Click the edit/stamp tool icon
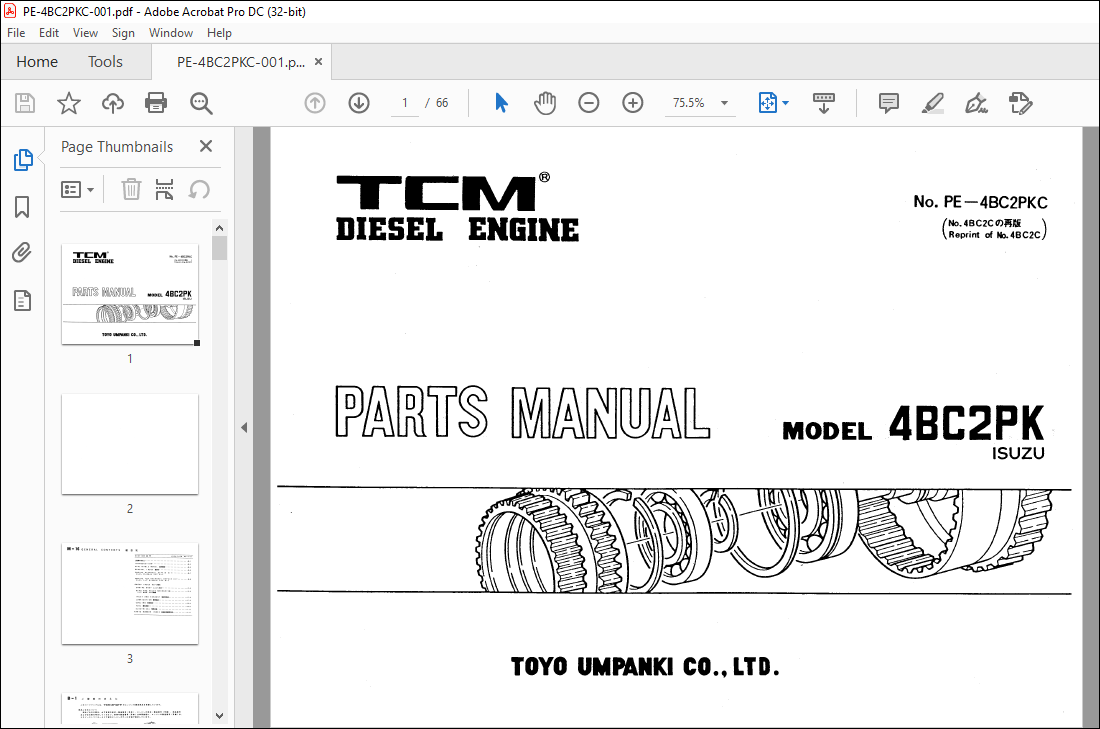The image size is (1100, 729). pyautogui.click(x=1021, y=103)
